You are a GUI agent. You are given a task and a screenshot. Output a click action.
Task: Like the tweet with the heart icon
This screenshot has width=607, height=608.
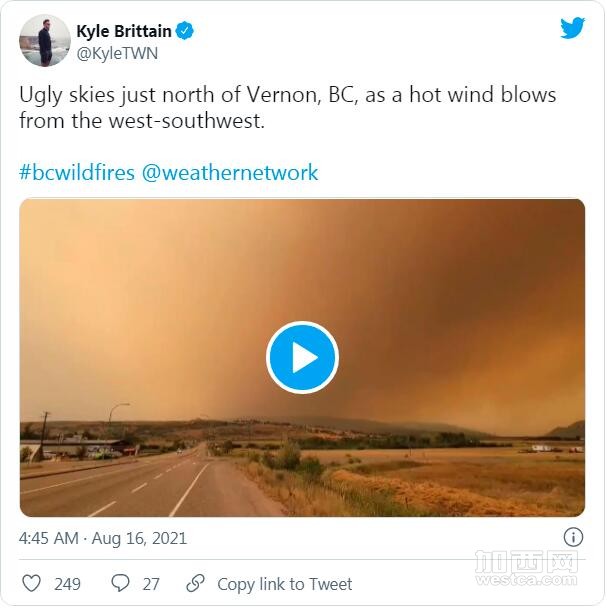31,583
